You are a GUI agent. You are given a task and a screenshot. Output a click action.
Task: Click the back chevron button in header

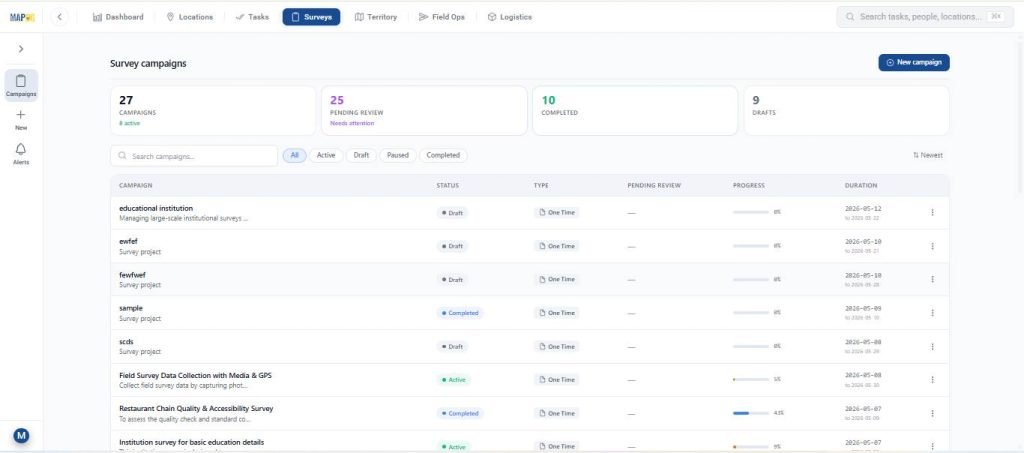click(59, 18)
